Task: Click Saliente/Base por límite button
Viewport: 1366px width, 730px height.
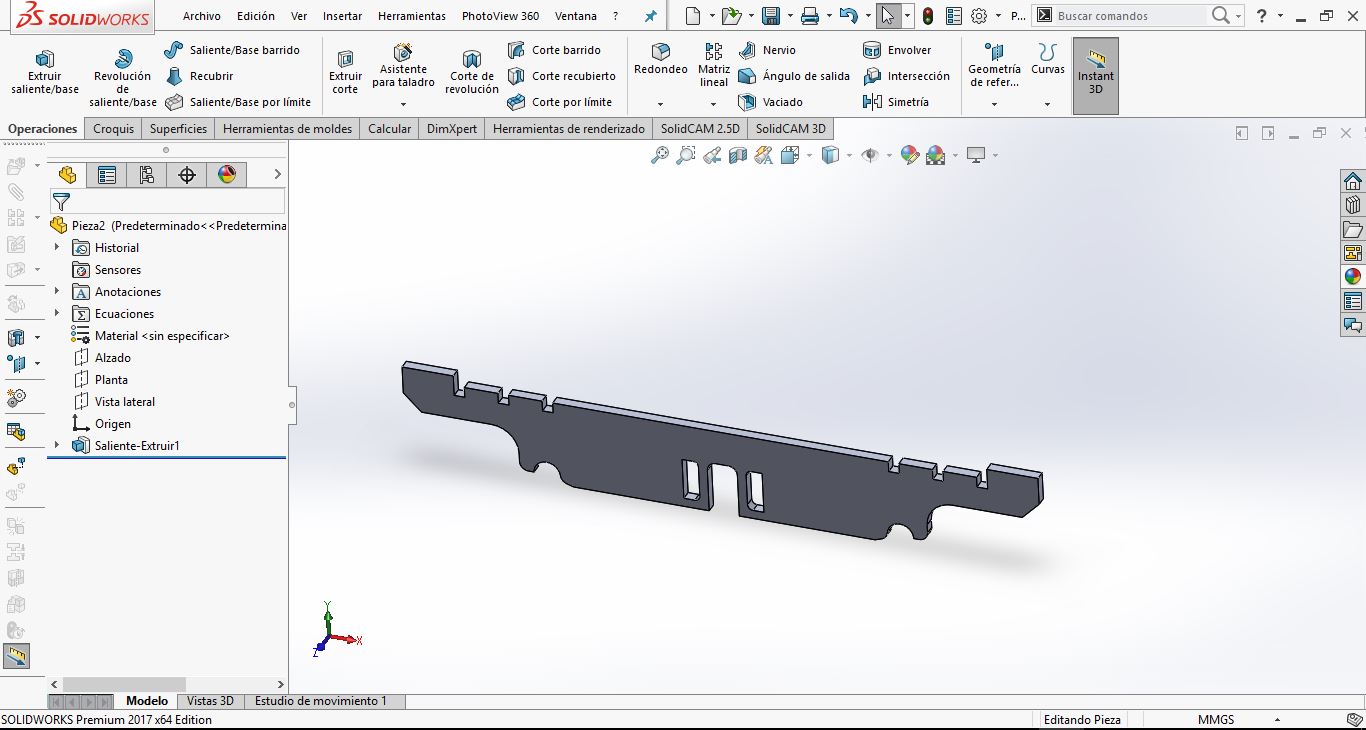Action: [x=238, y=102]
